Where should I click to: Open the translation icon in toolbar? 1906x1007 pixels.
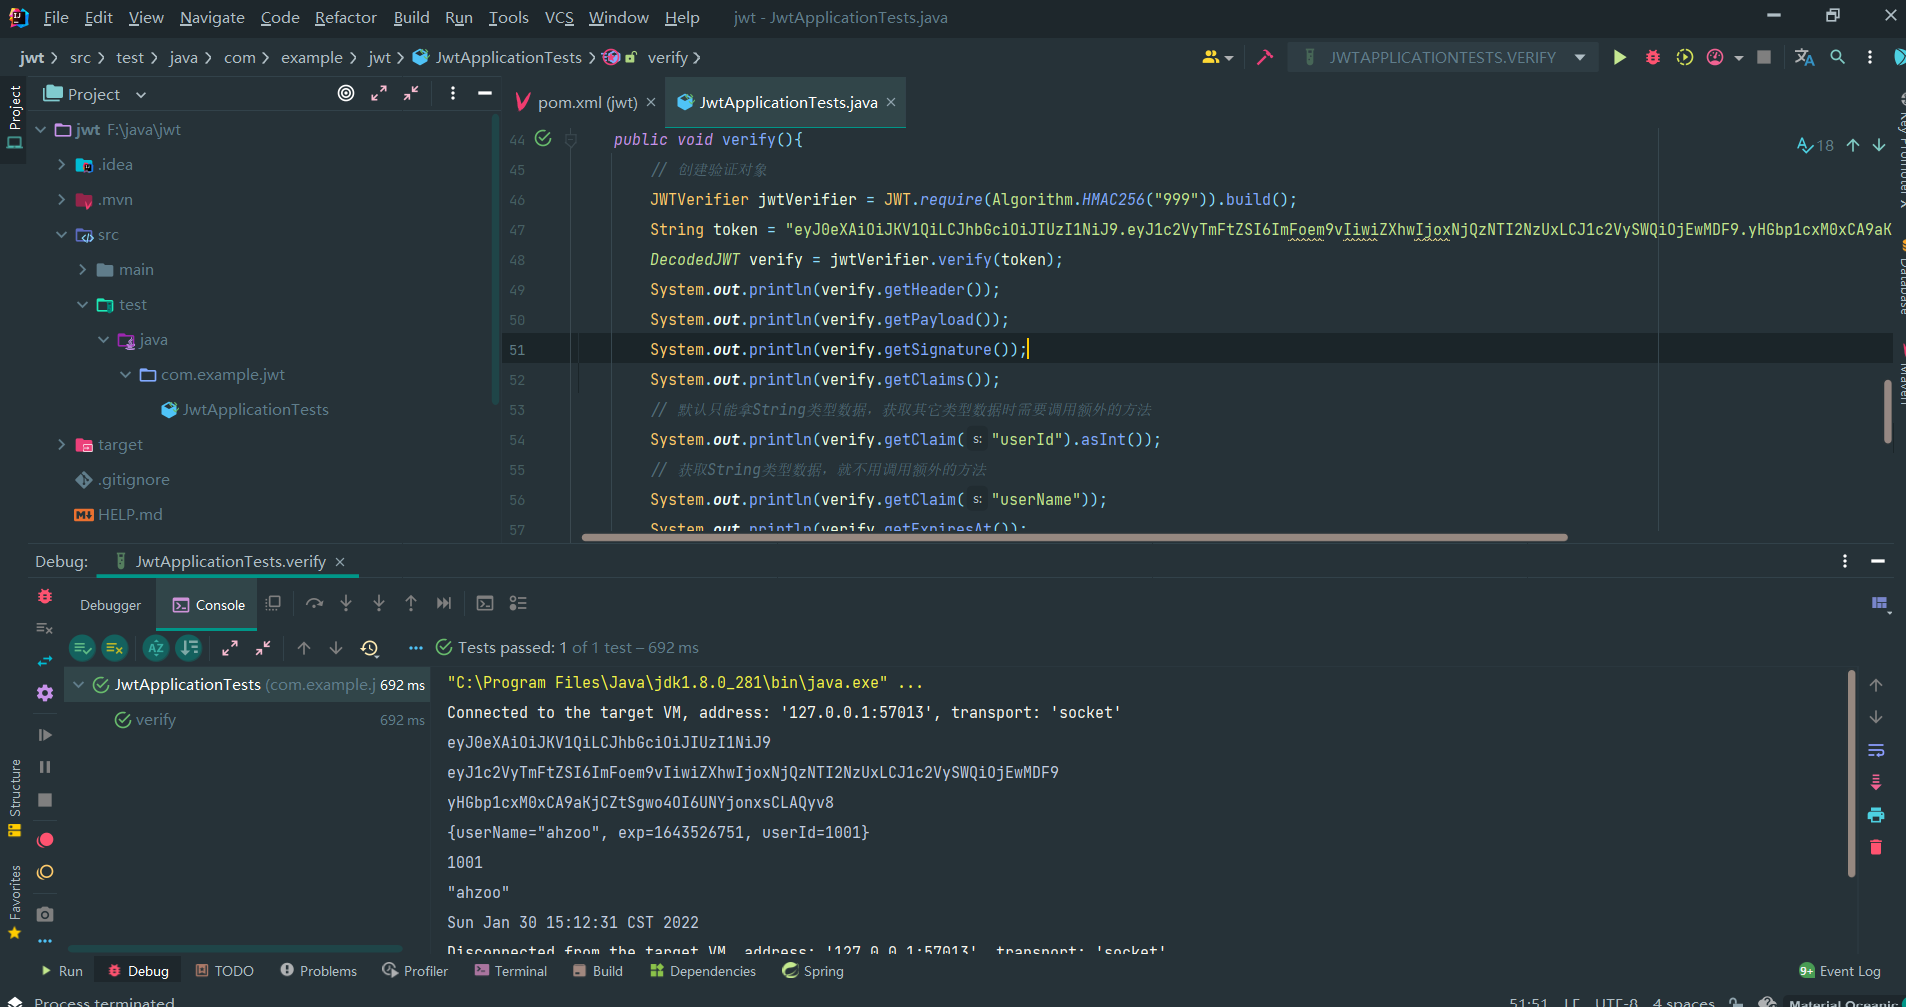[1804, 58]
